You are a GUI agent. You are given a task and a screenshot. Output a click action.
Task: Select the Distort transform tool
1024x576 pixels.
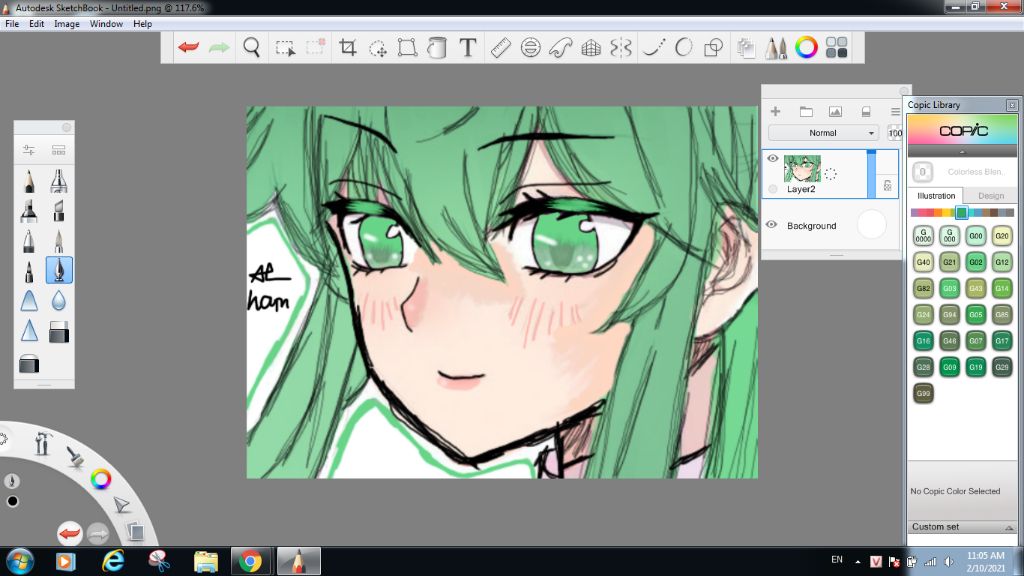[408, 47]
